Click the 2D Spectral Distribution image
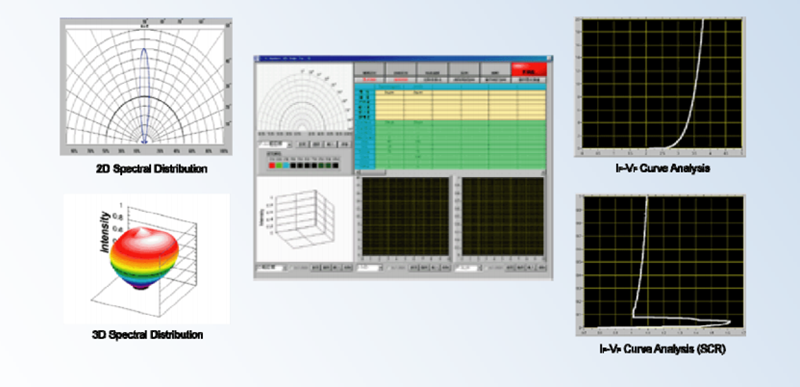Screen dimensions: 800x387 pyautogui.click(x=146, y=87)
